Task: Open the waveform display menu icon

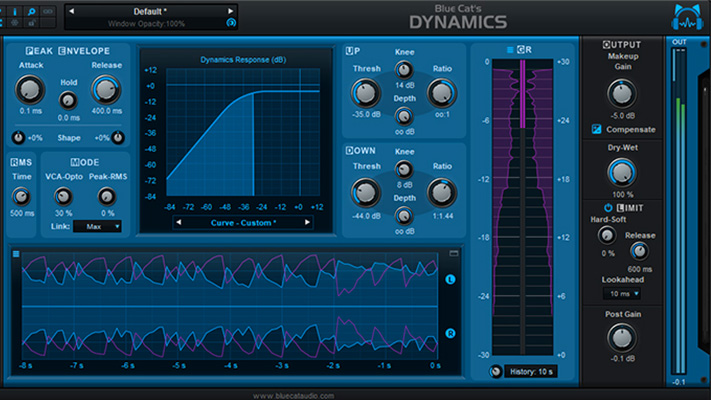Action: click(16, 254)
